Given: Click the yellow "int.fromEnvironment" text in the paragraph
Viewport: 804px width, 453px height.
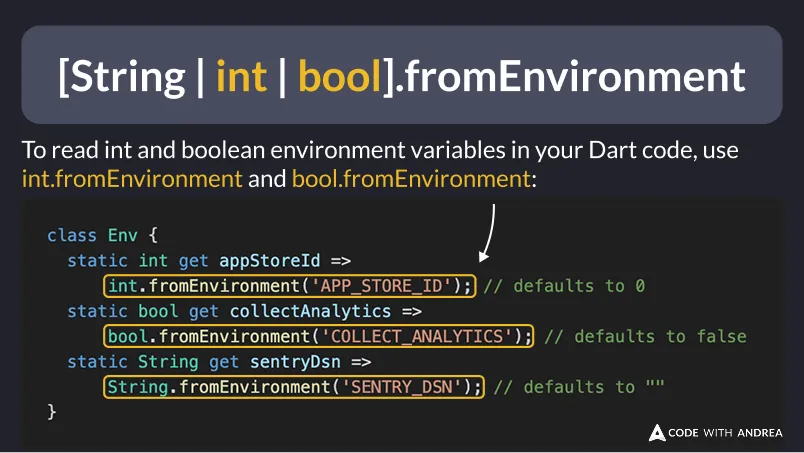Looking at the screenshot, I should (132, 179).
